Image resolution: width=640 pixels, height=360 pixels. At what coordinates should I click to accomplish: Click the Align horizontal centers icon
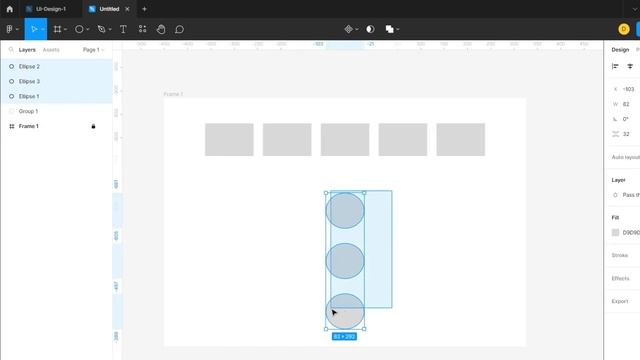(x=630, y=66)
